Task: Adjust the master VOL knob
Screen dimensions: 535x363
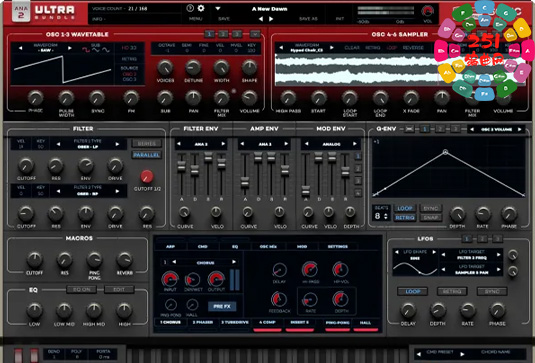Action: pos(428,11)
